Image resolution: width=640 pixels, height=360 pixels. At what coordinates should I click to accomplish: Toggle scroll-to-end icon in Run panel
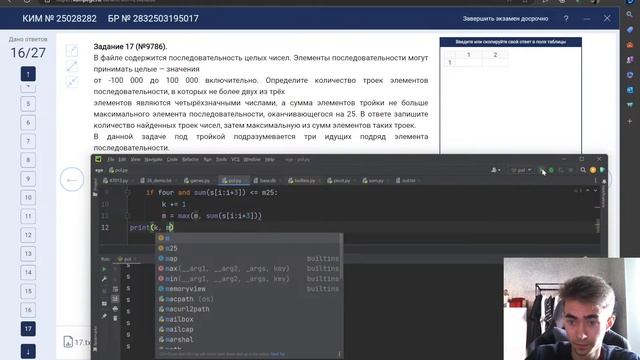[115, 299]
